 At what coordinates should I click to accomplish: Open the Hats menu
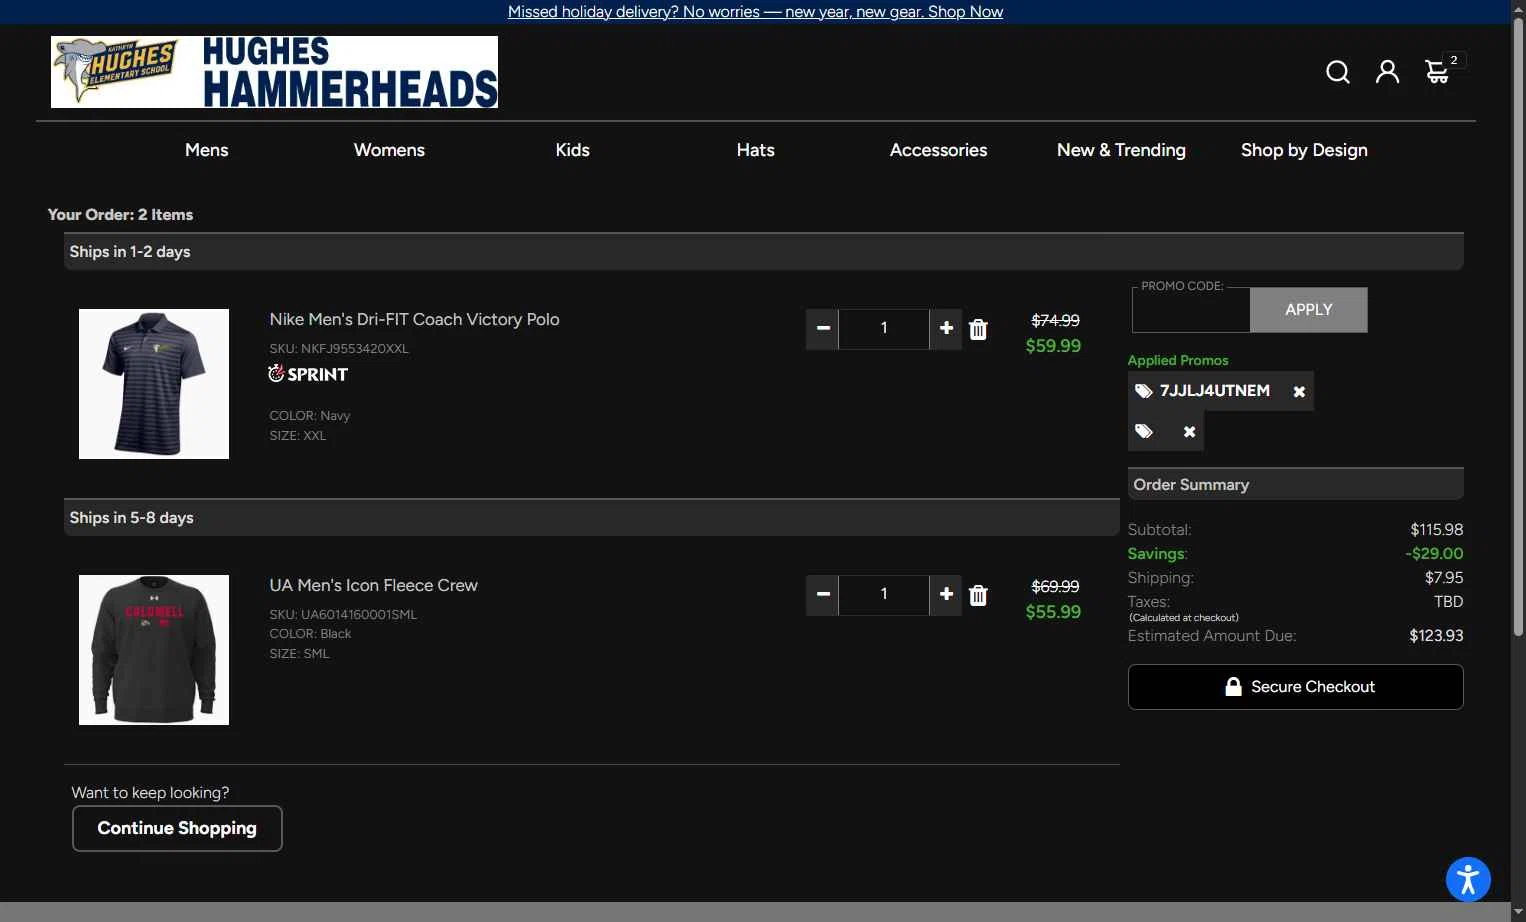755,150
